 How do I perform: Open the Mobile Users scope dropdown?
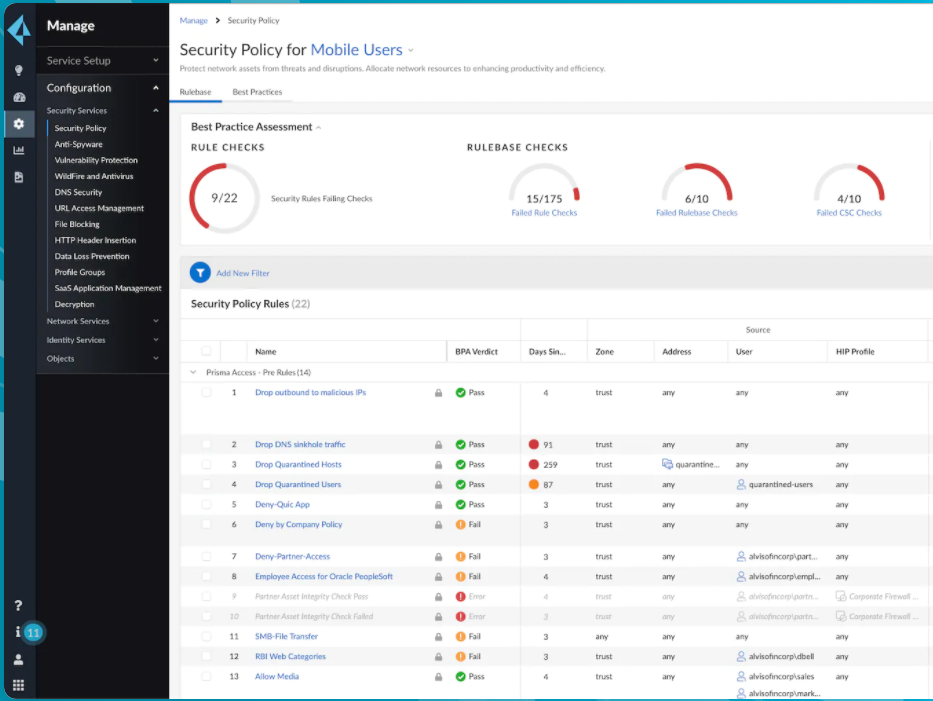(362, 50)
